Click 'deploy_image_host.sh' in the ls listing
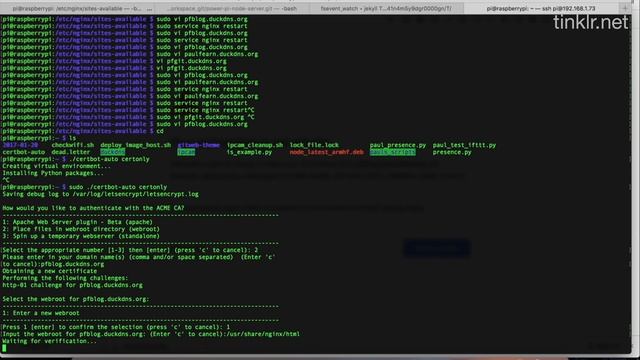 pyautogui.click(x=136, y=145)
